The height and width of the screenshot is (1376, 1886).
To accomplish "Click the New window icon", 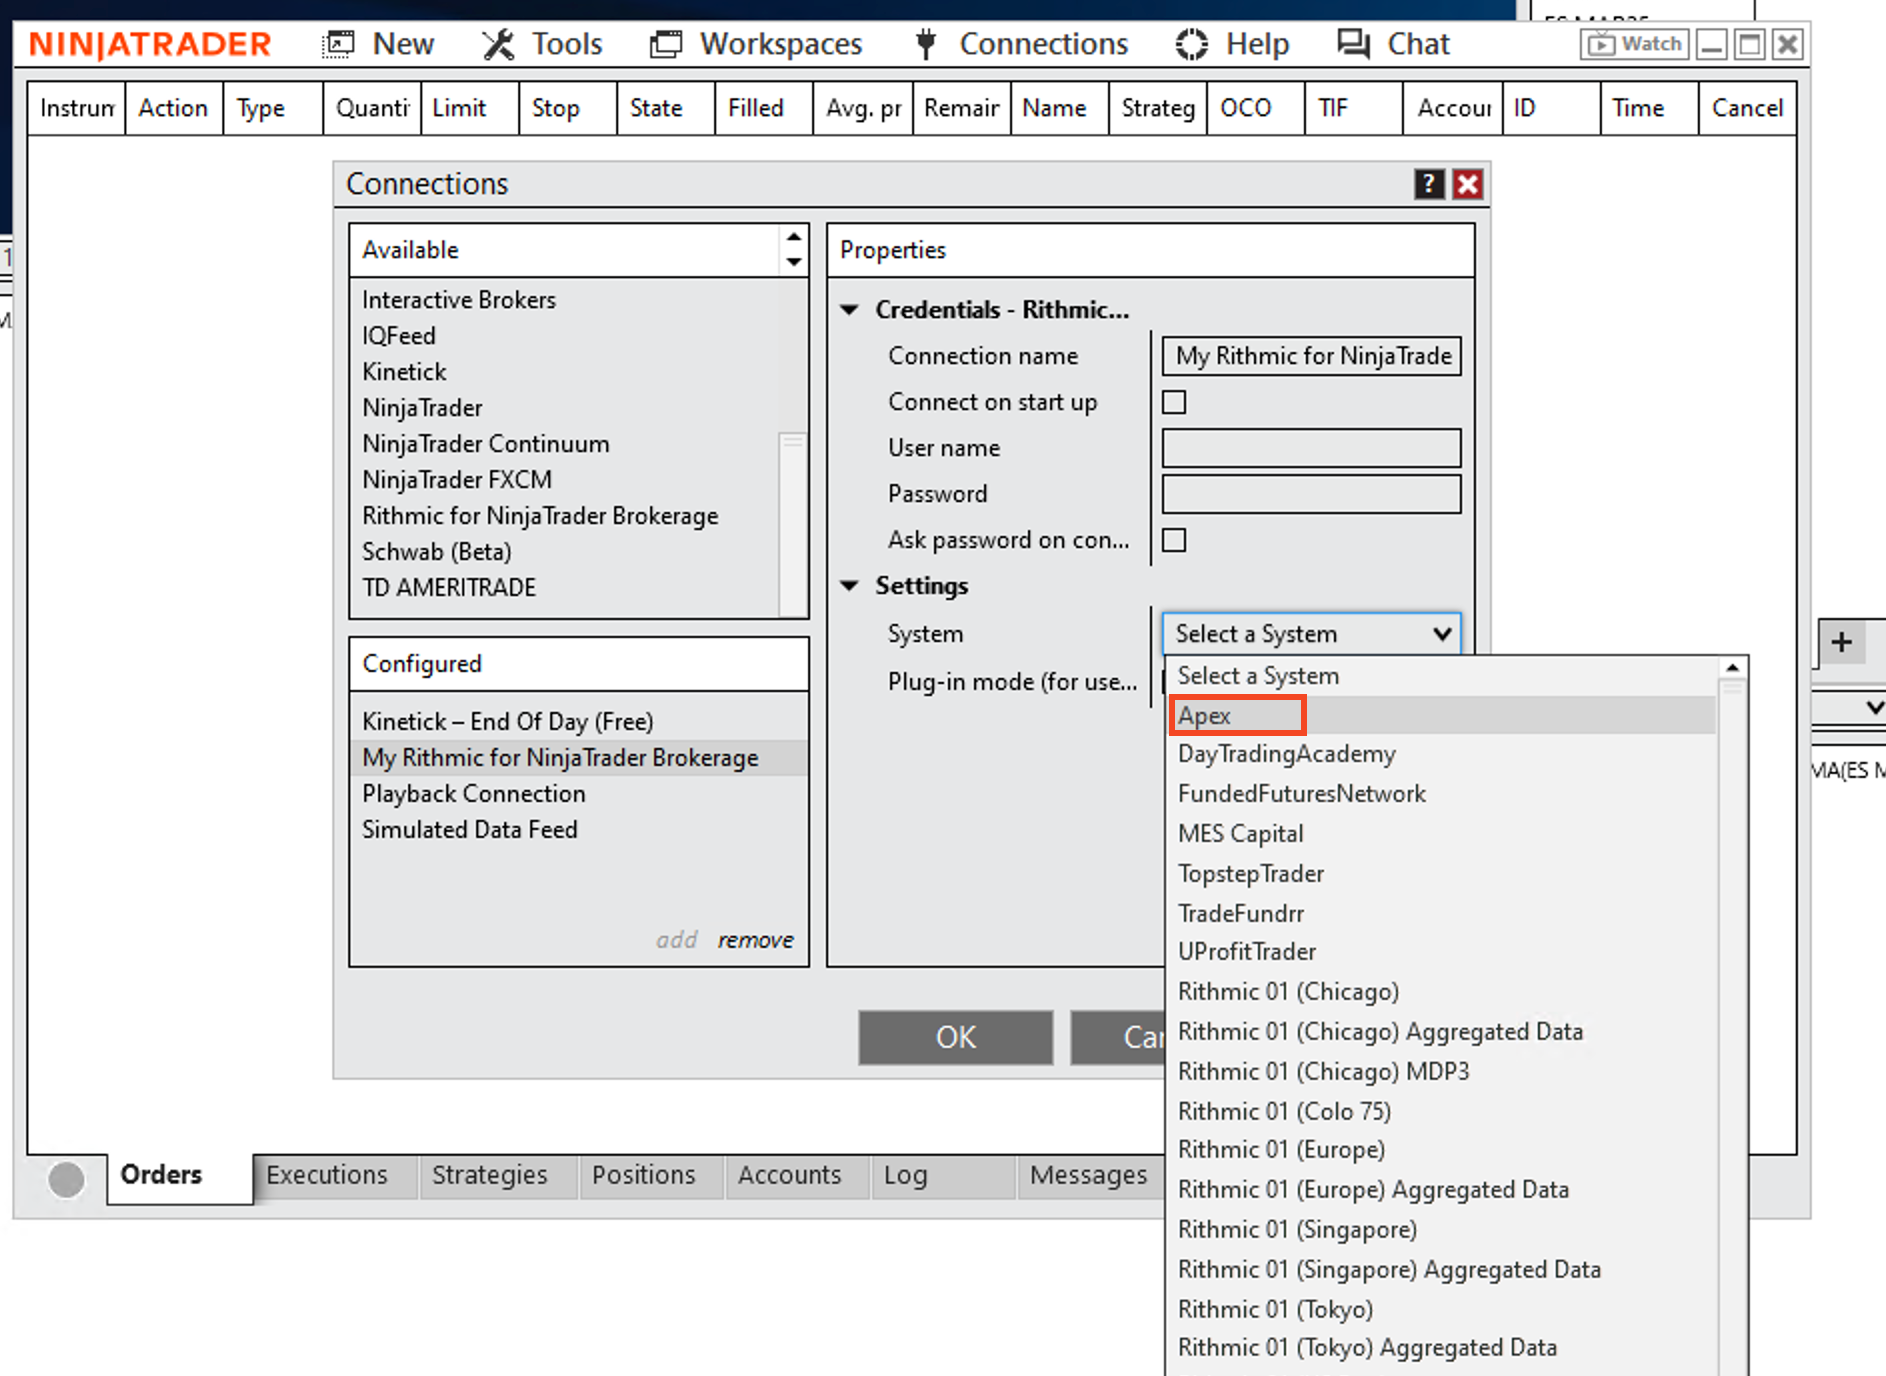I will point(339,44).
